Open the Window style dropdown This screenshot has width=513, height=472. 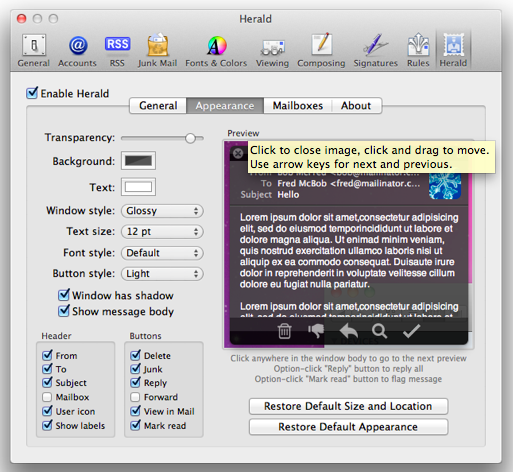pyautogui.click(x=162, y=211)
